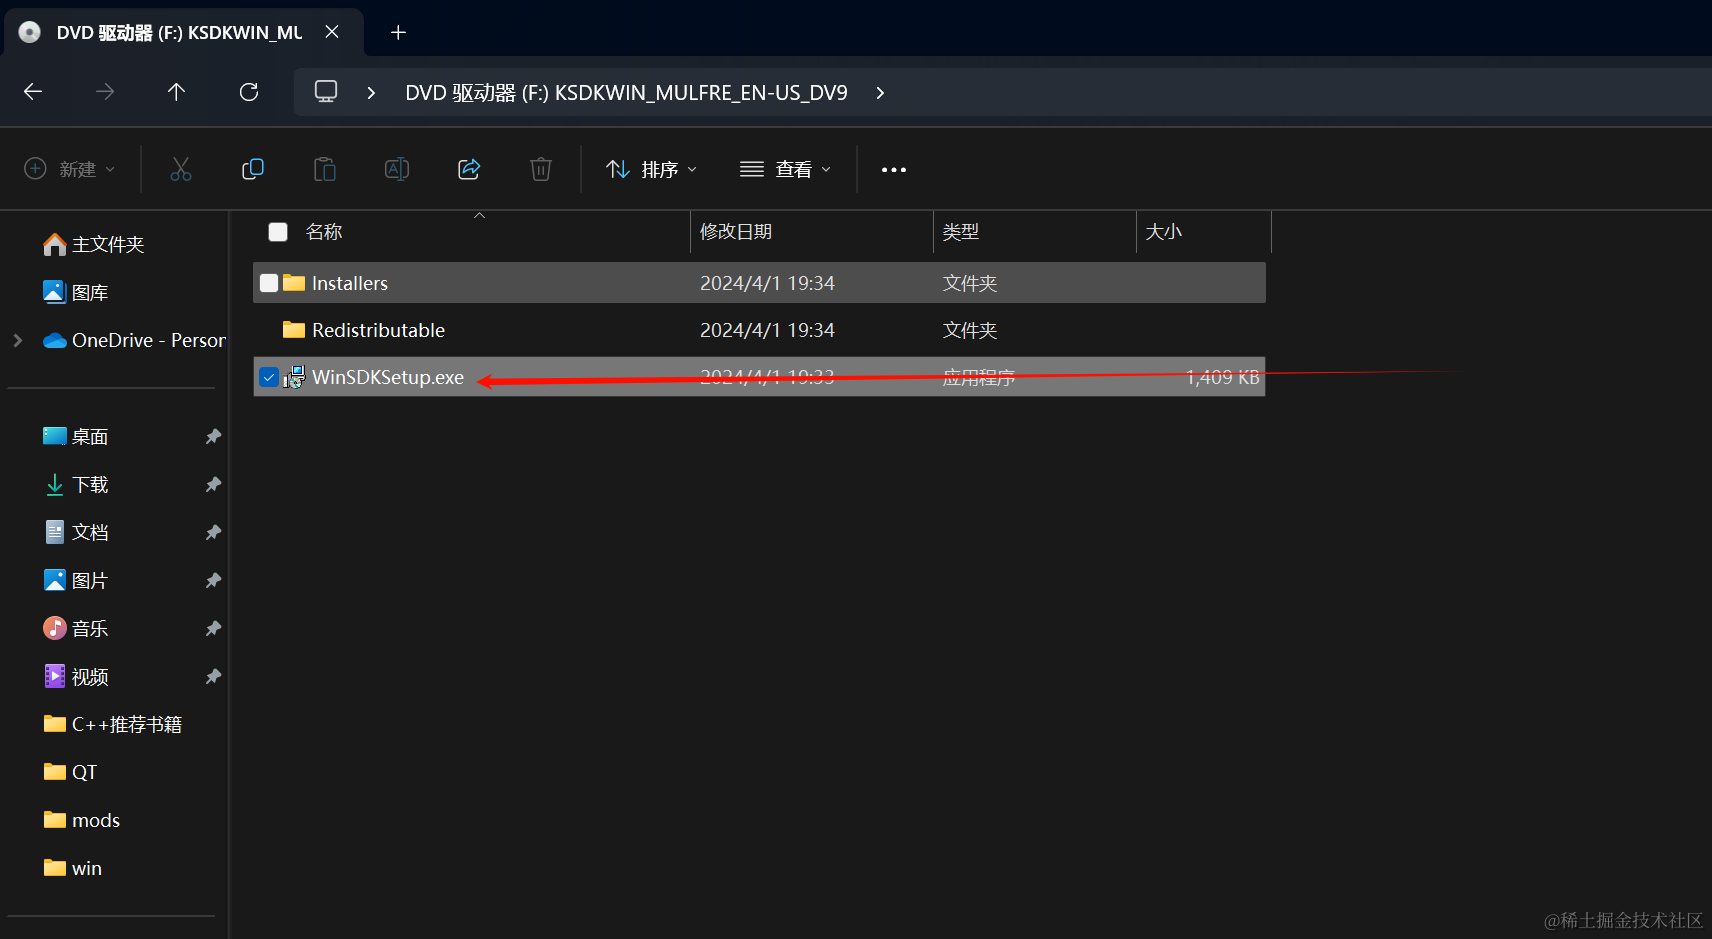The height and width of the screenshot is (939, 1712).
Task: Open 桌面 Desktop in sidebar
Action: pyautogui.click(x=76, y=436)
